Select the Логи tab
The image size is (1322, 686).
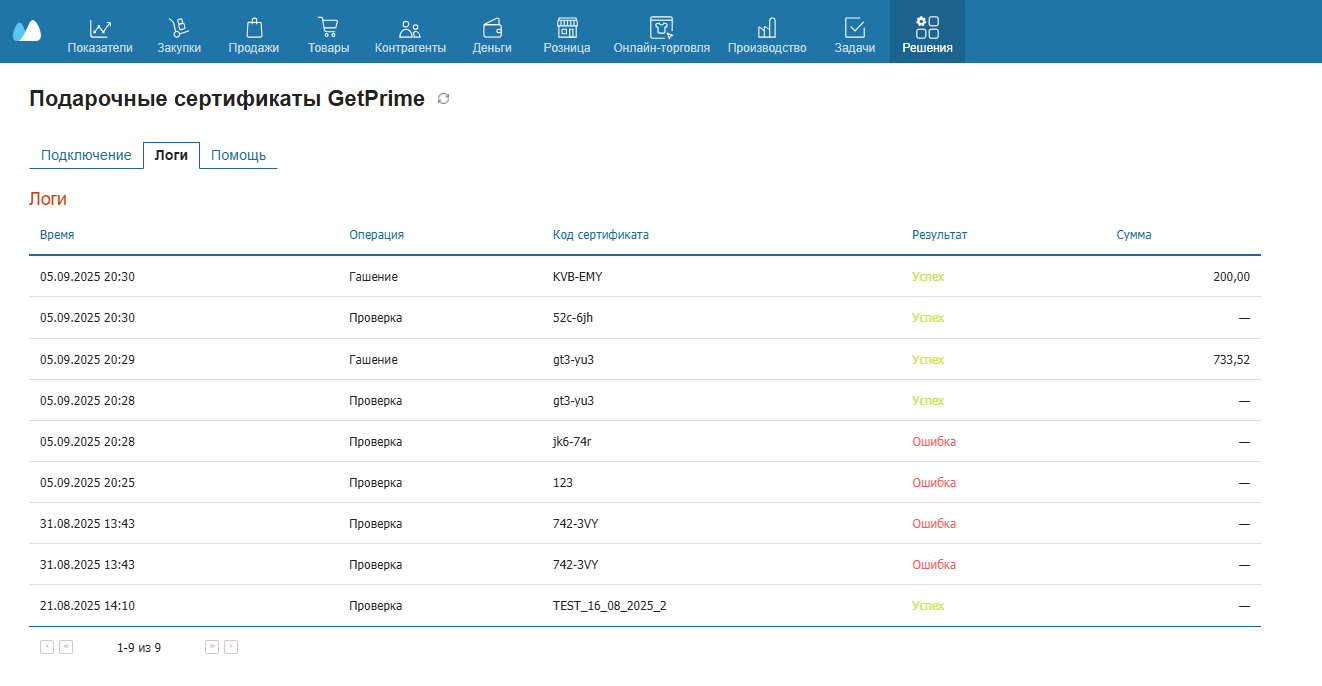pyautogui.click(x=171, y=155)
